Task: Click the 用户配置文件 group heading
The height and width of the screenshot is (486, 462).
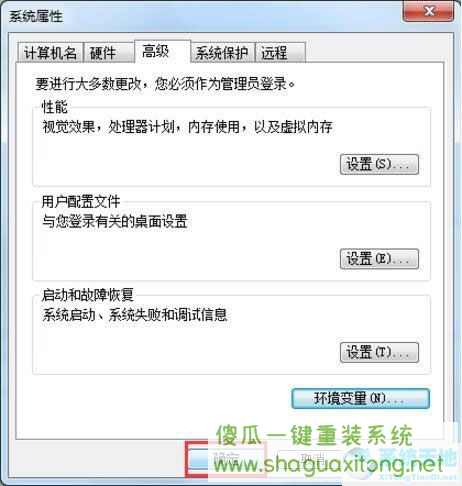Action: pyautogui.click(x=81, y=202)
